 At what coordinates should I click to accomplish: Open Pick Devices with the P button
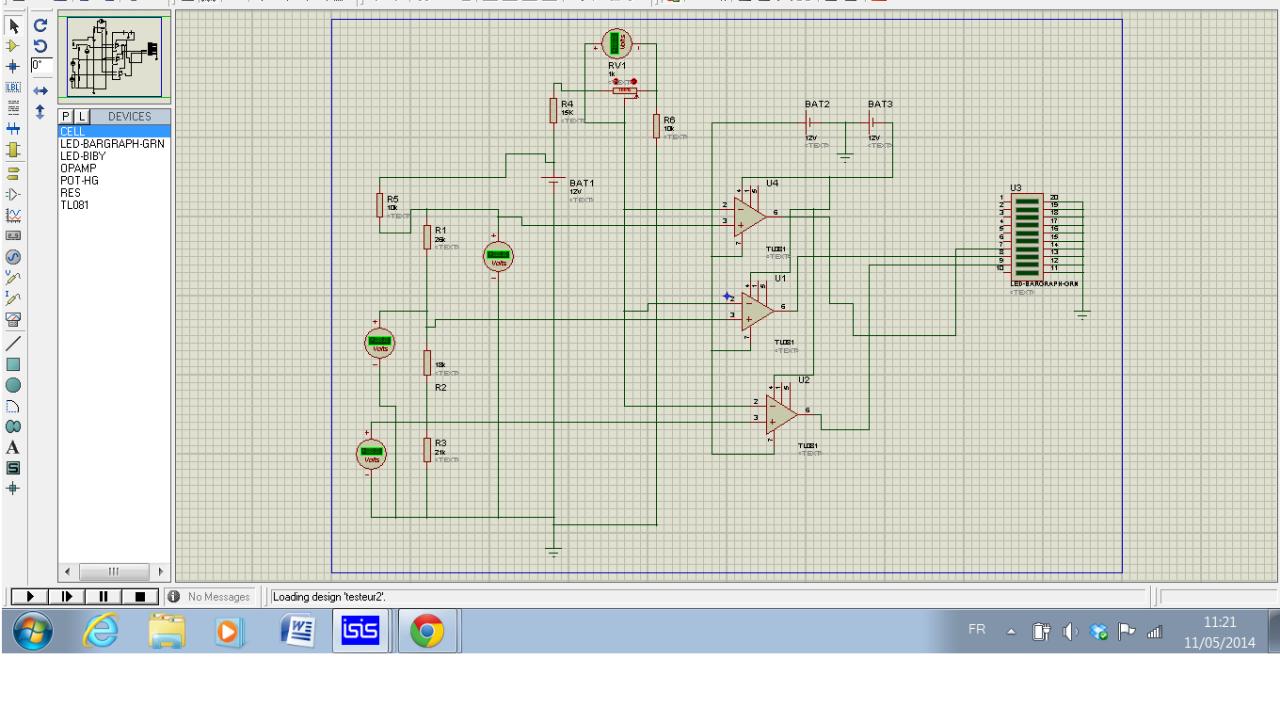[x=67, y=117]
